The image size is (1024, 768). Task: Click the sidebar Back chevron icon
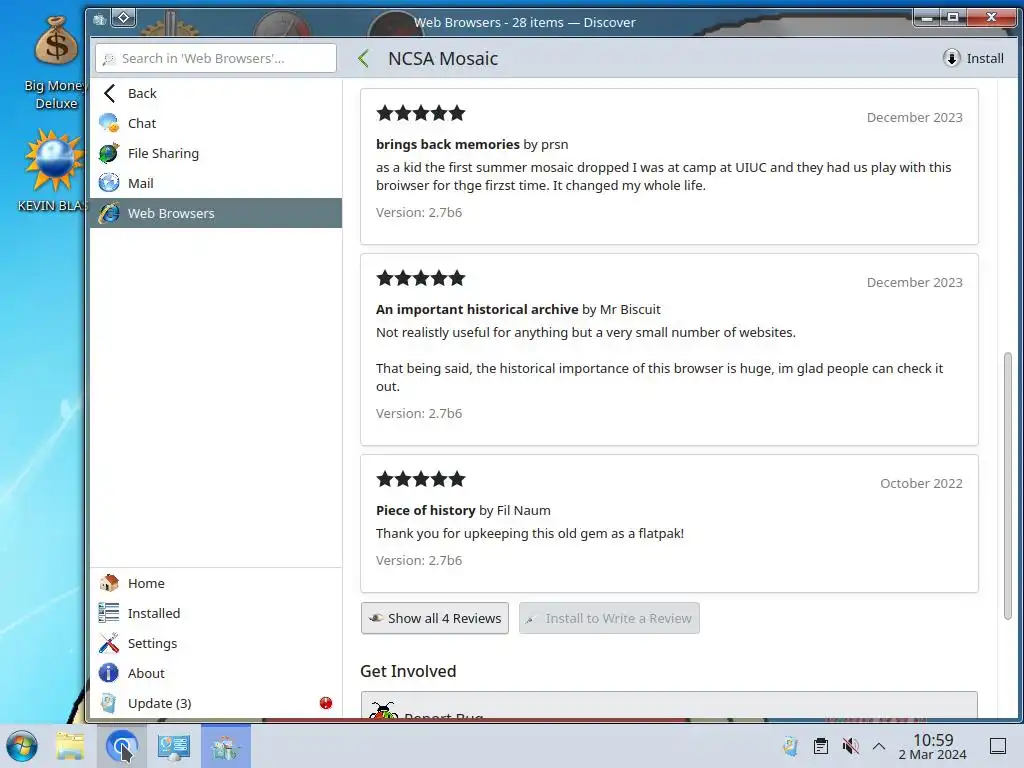[109, 93]
